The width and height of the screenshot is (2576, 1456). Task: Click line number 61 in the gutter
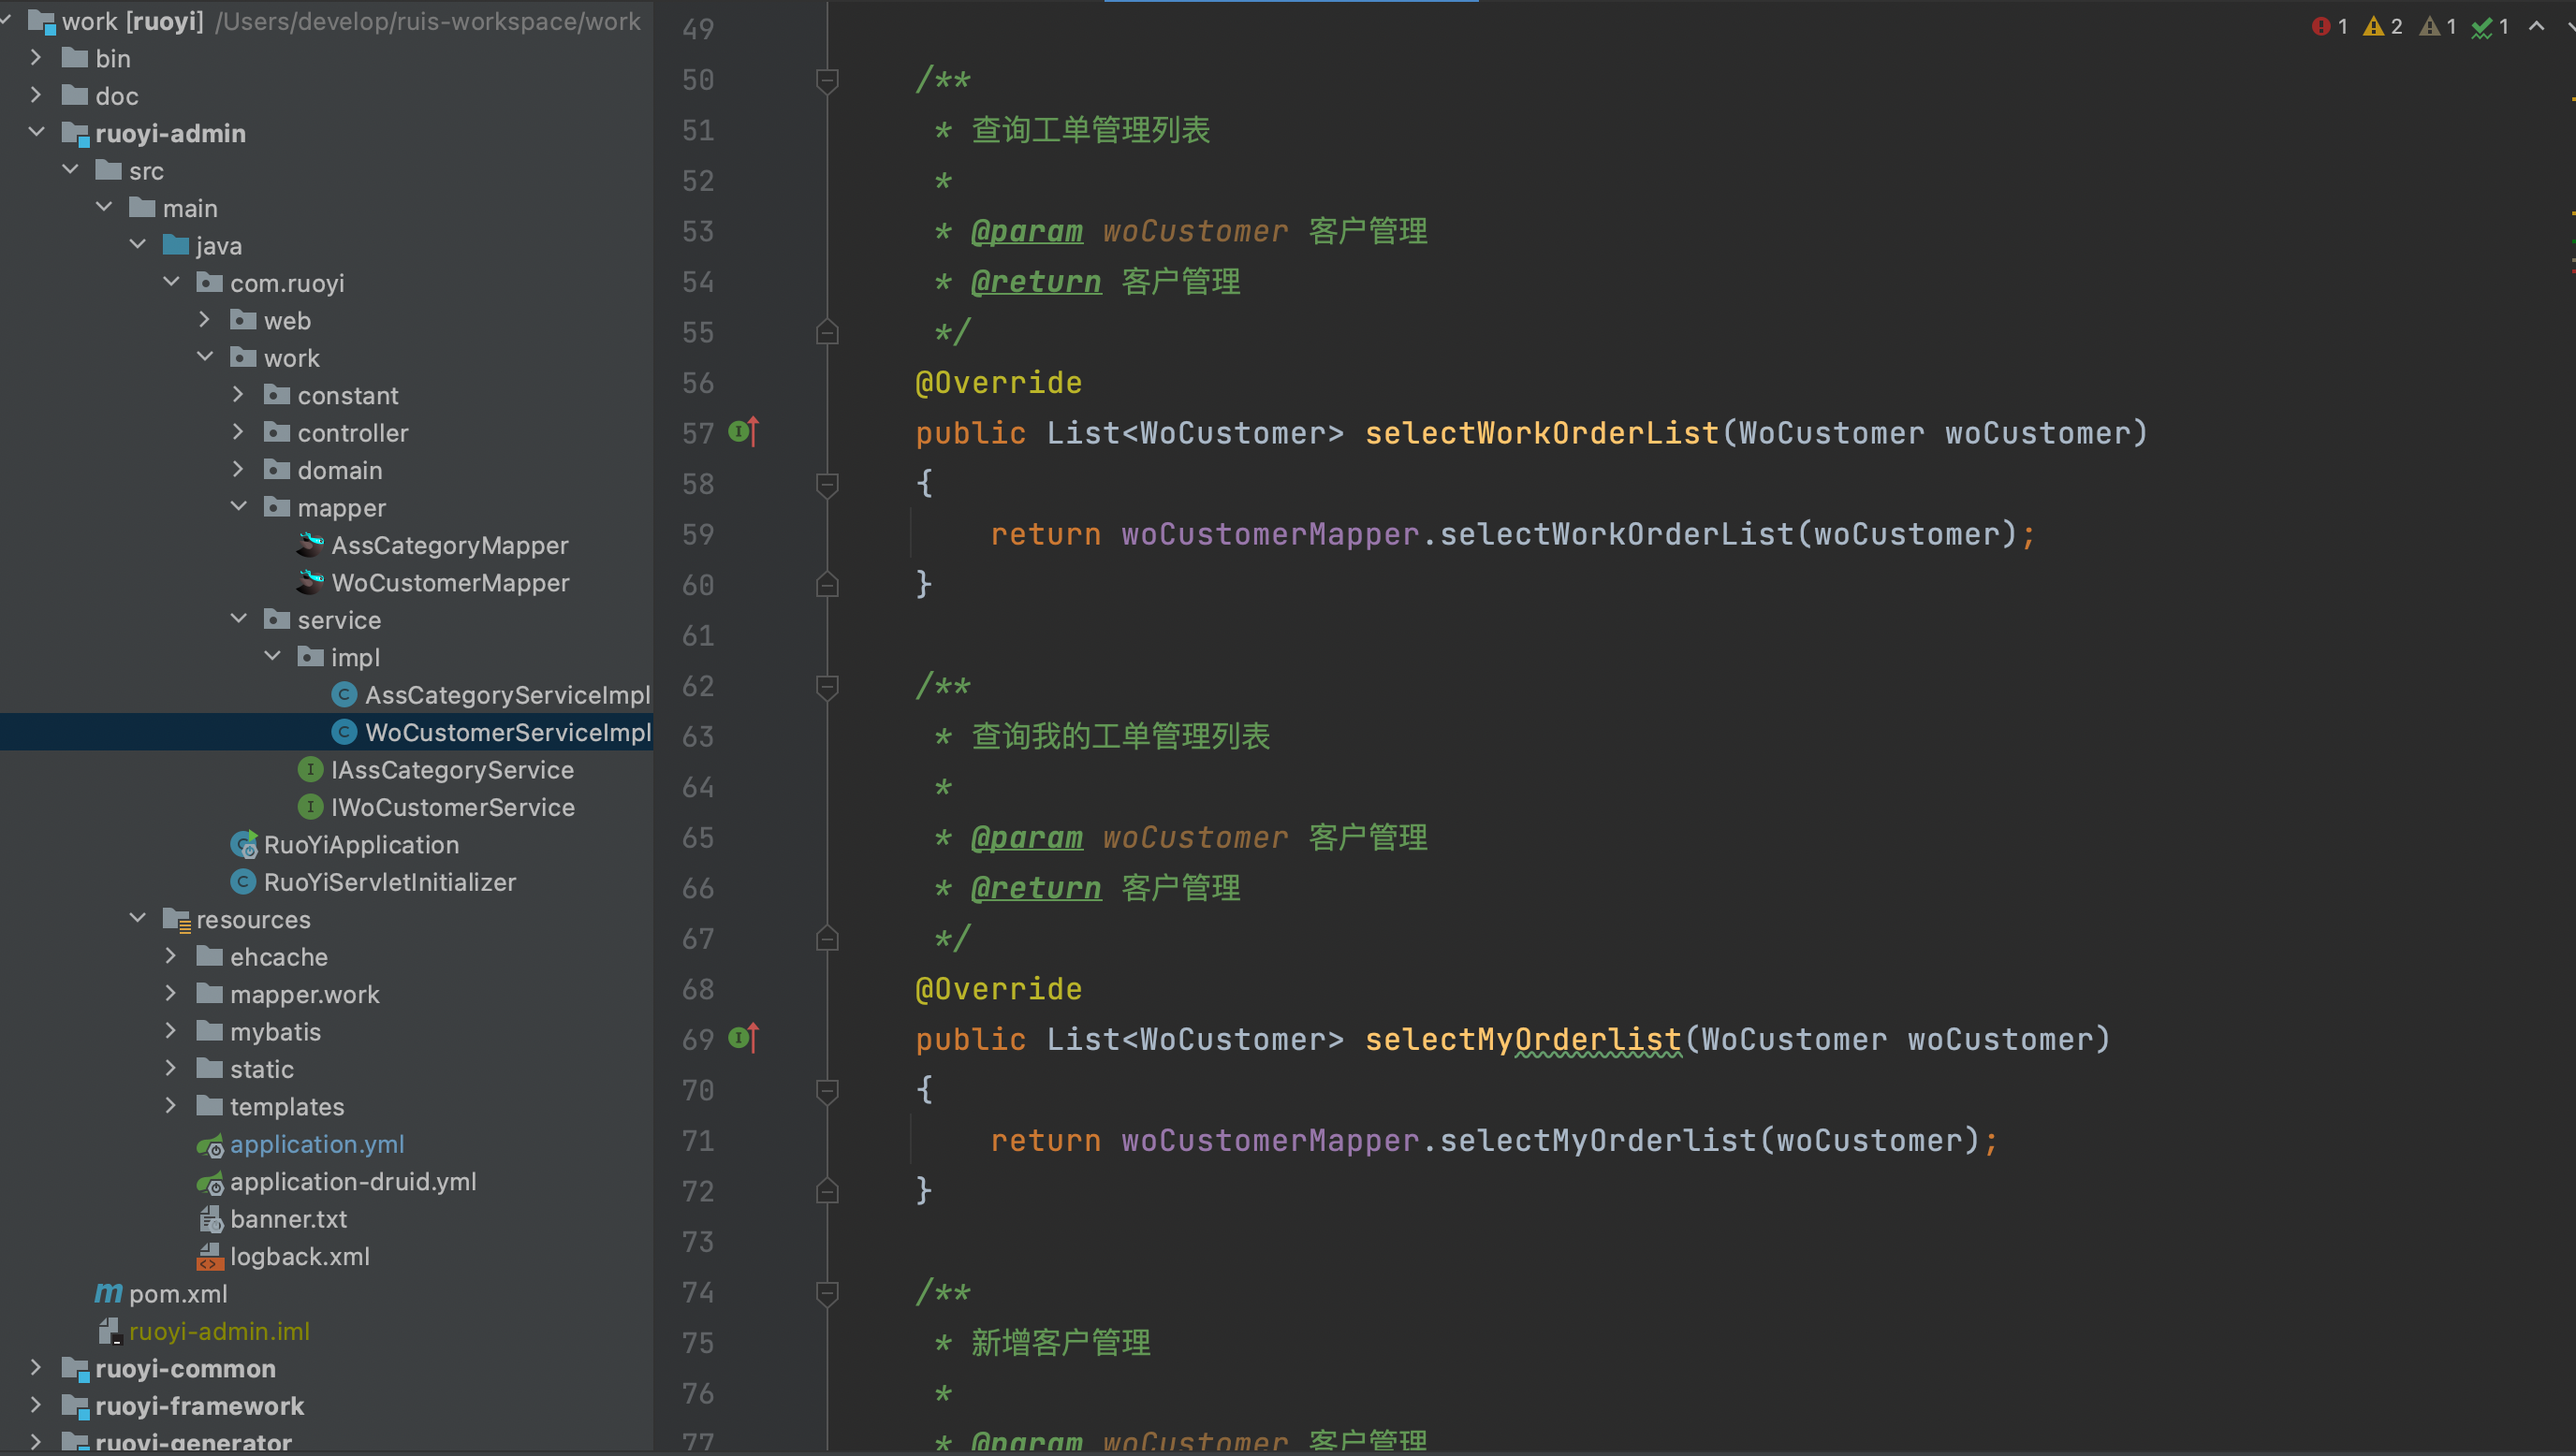coord(698,636)
